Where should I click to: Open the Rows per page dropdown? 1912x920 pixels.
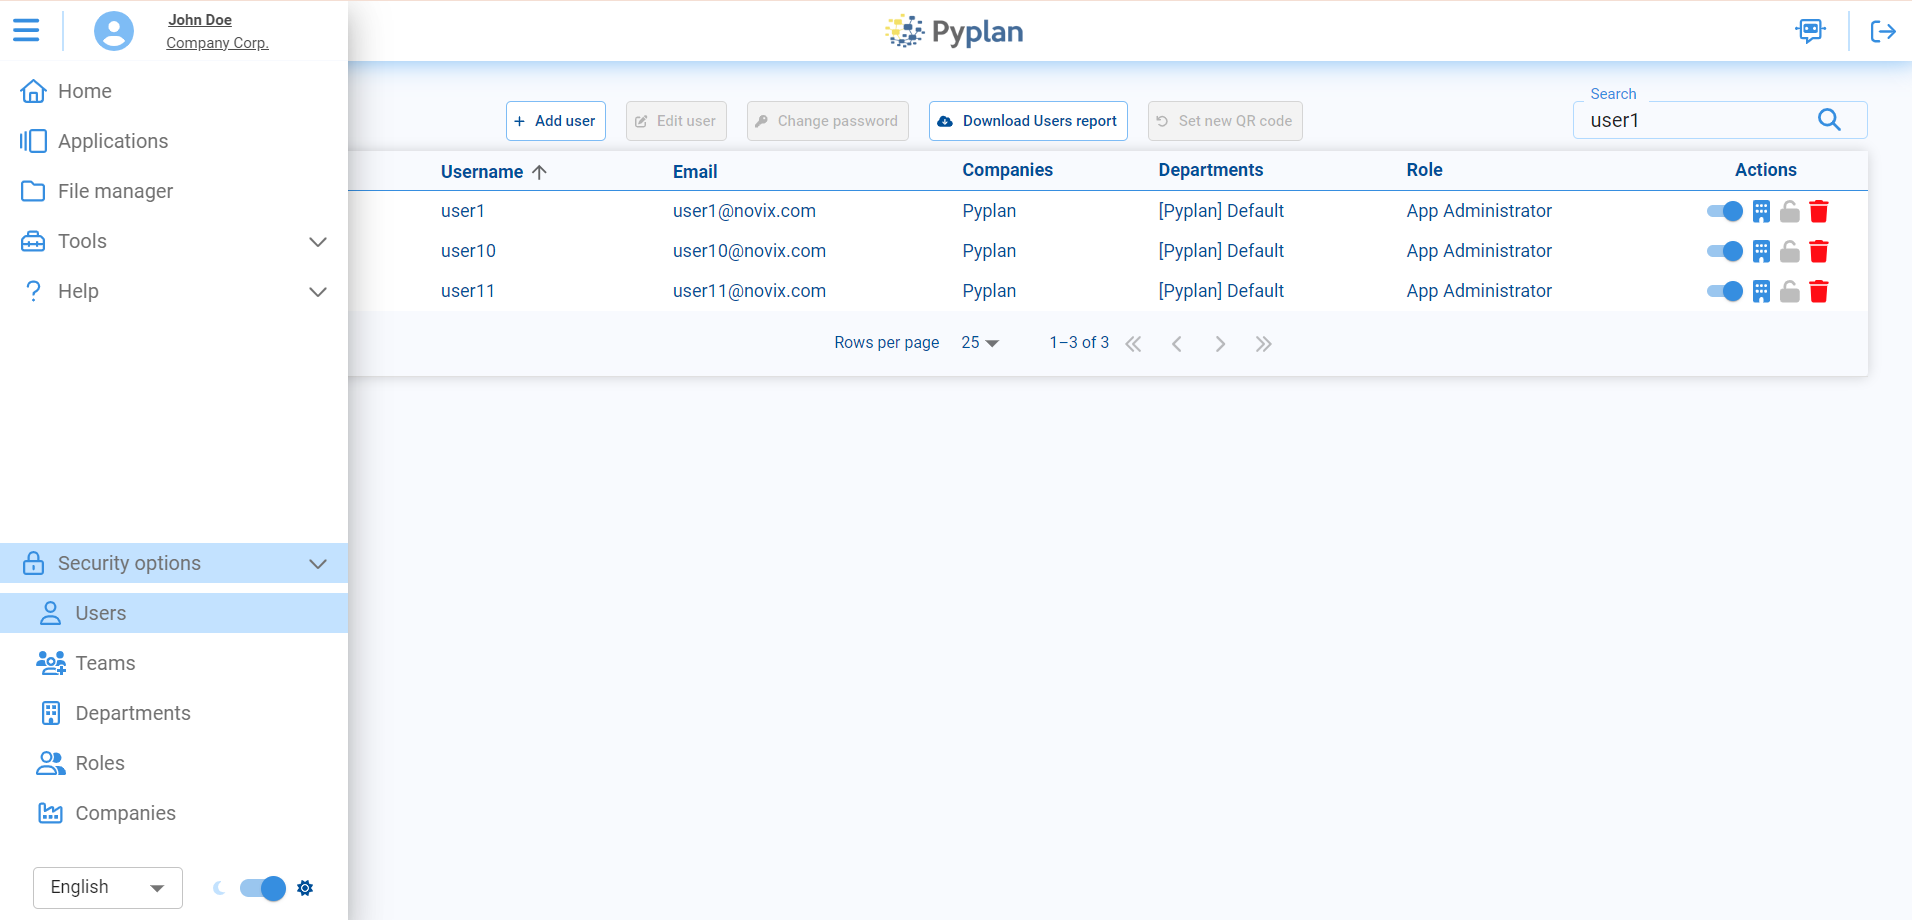click(x=979, y=343)
